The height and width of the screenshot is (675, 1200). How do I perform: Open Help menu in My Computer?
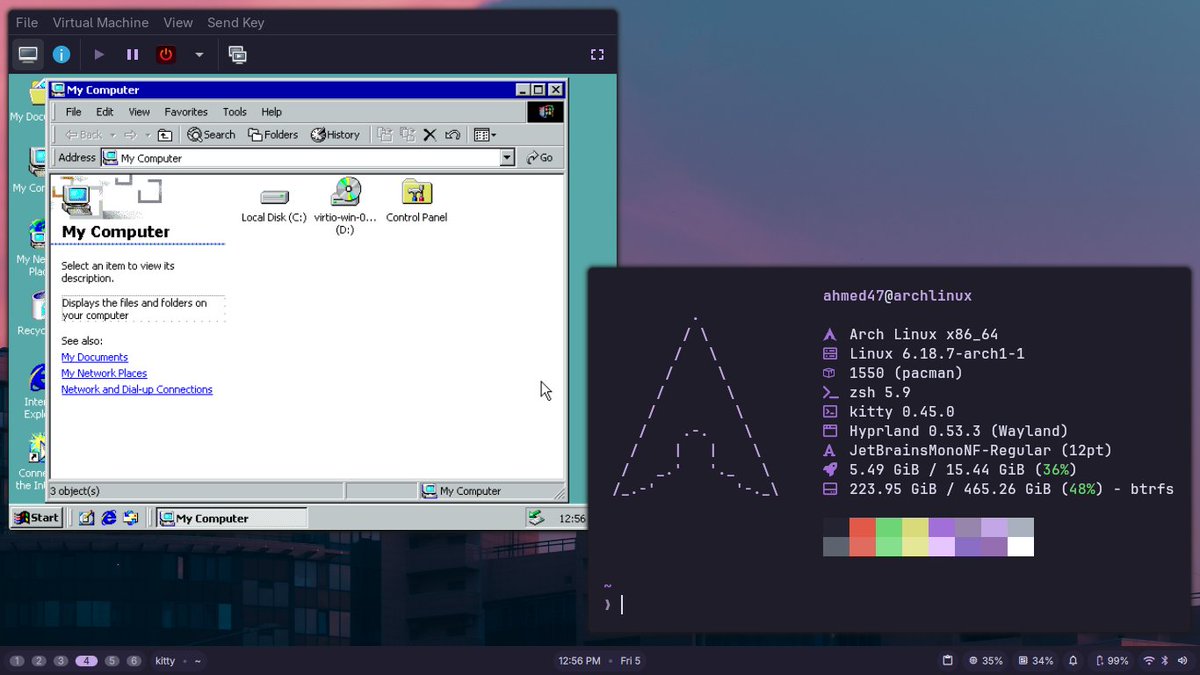pyautogui.click(x=272, y=112)
